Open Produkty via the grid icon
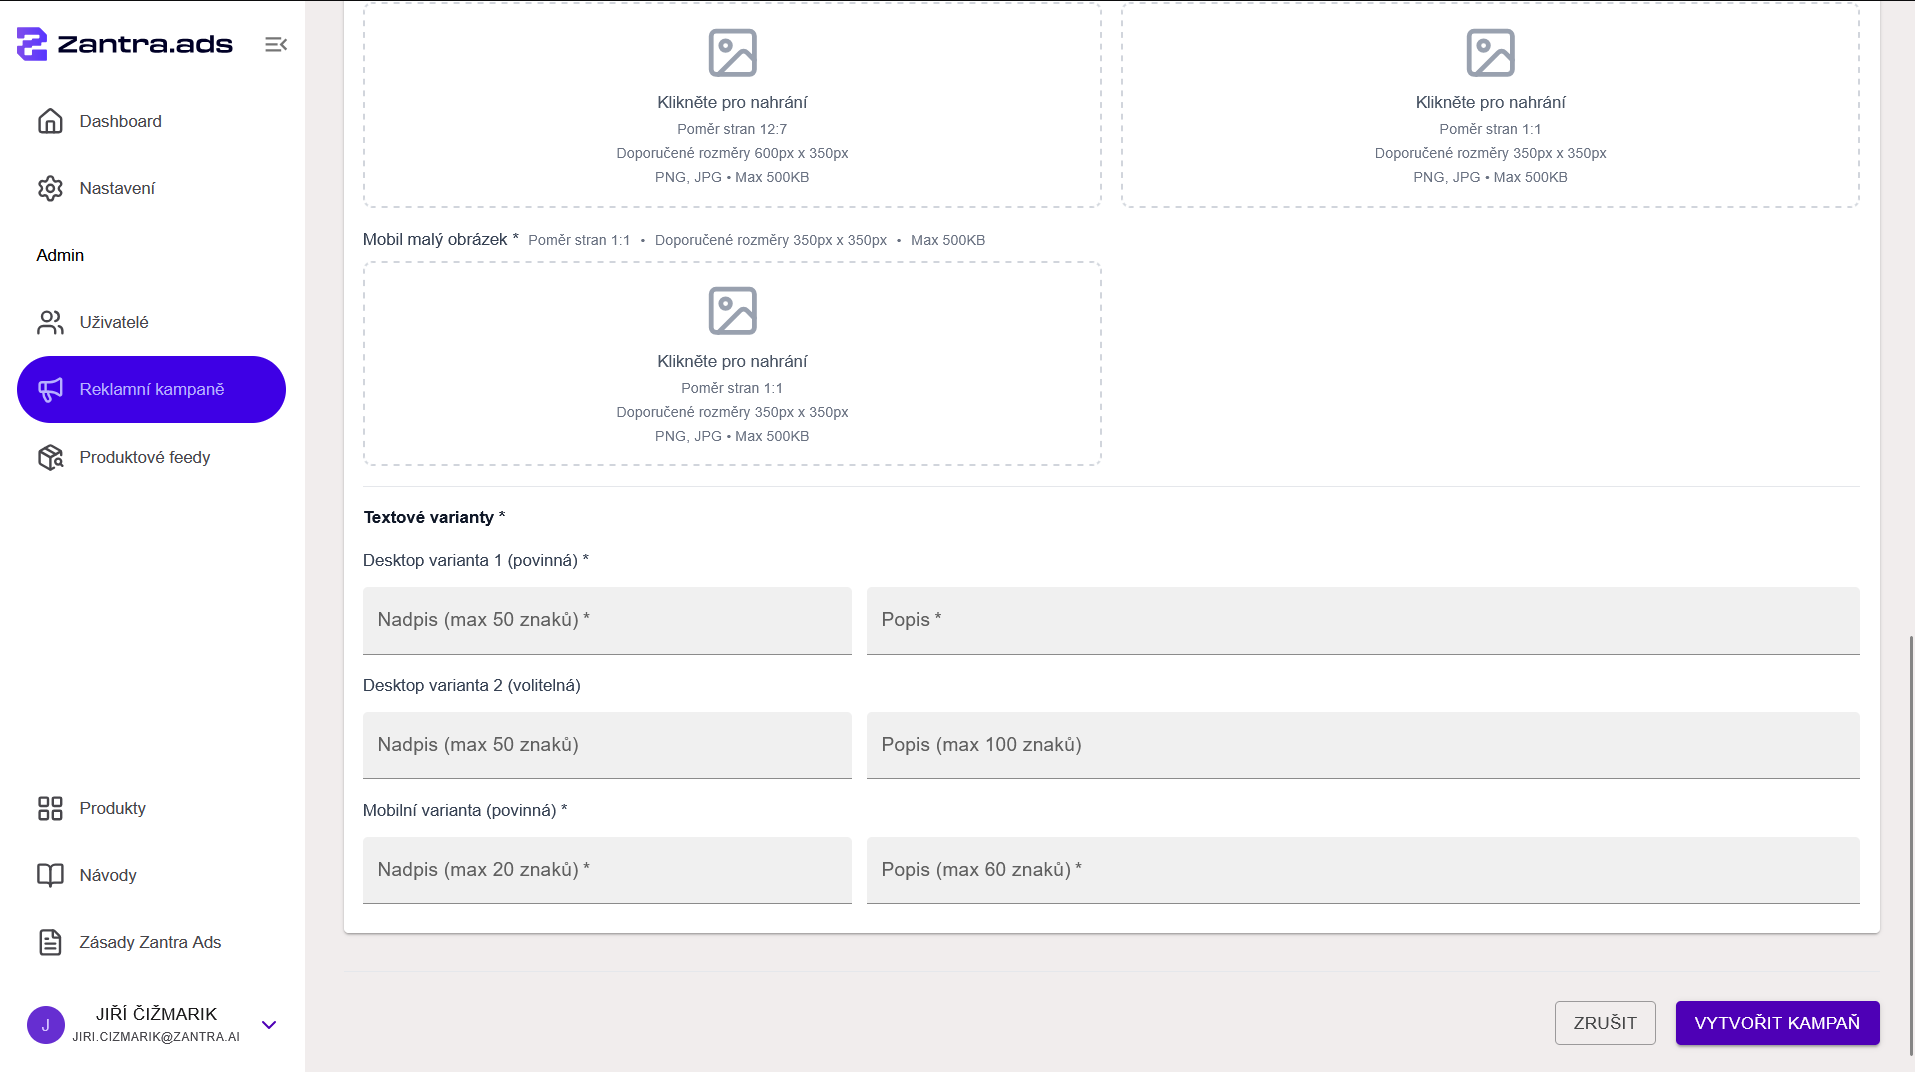1915x1072 pixels. point(50,808)
